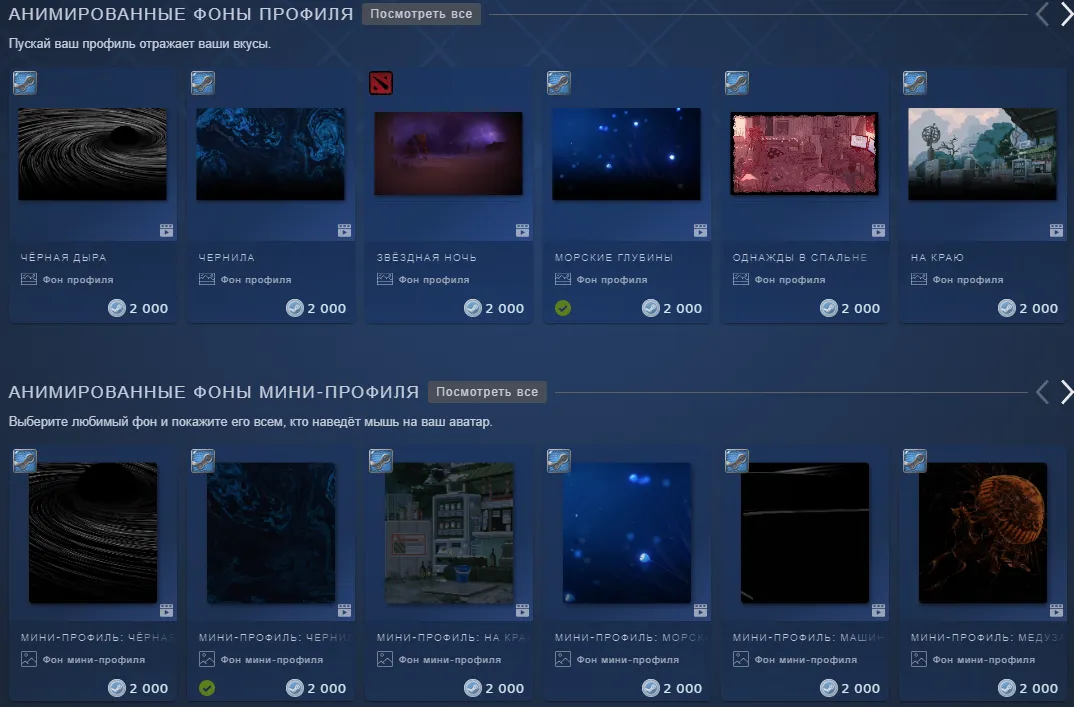Click Фон мини-профиля label under Мини-профиль: Машин

(x=806, y=660)
